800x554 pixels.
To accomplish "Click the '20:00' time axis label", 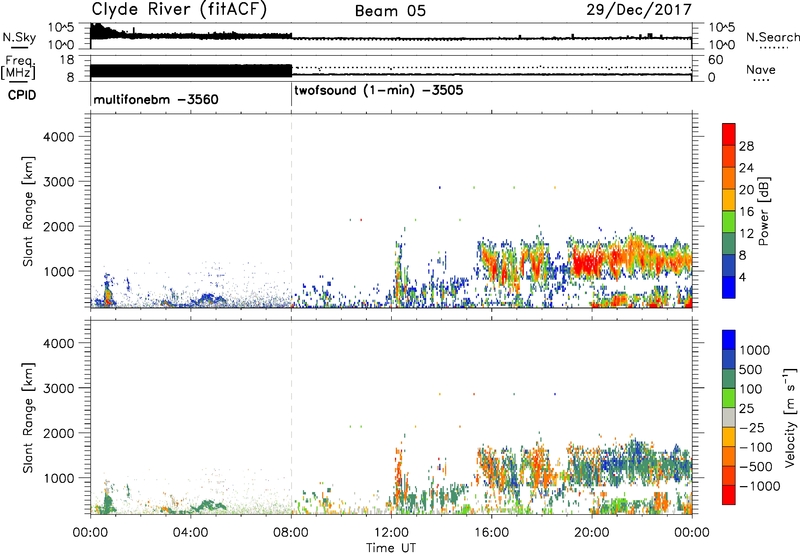I will point(592,533).
